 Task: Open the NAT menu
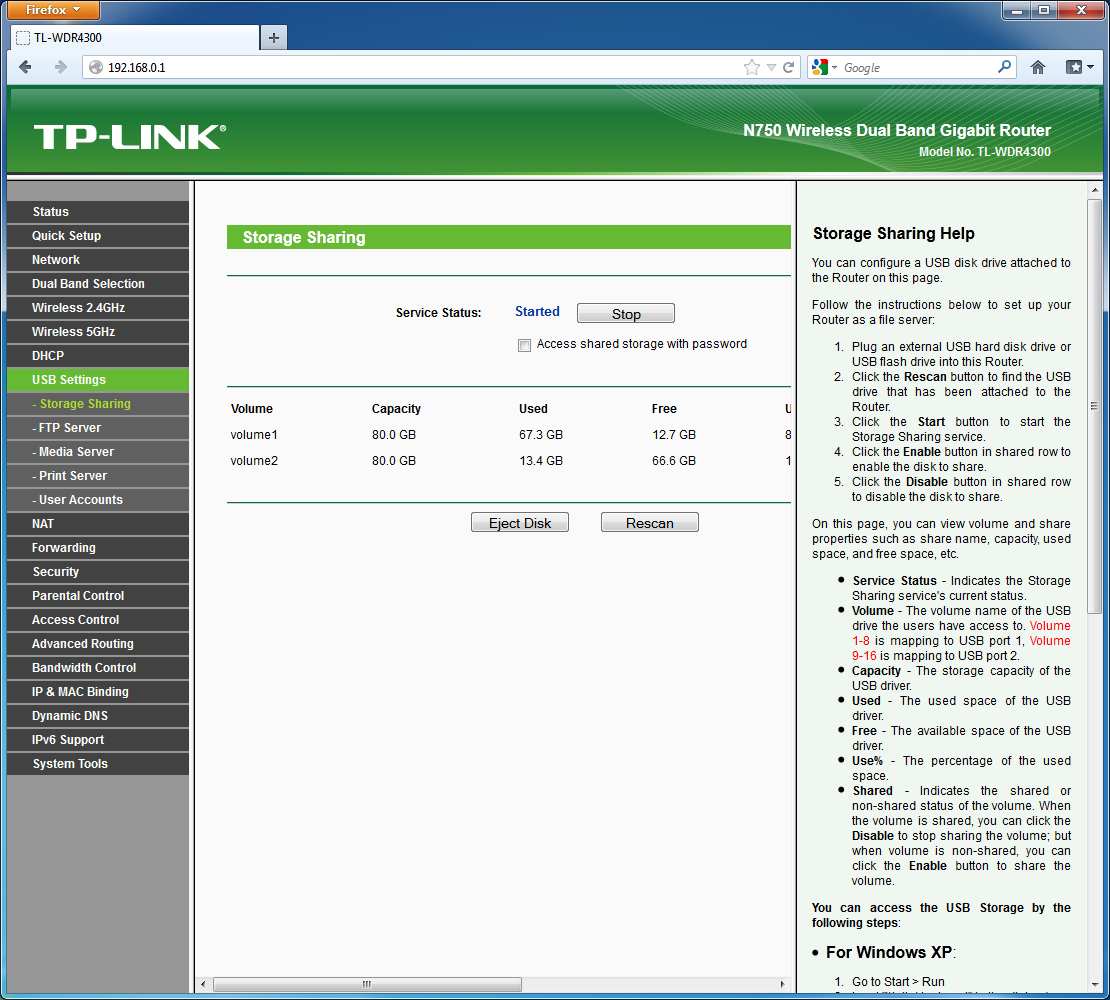98,524
